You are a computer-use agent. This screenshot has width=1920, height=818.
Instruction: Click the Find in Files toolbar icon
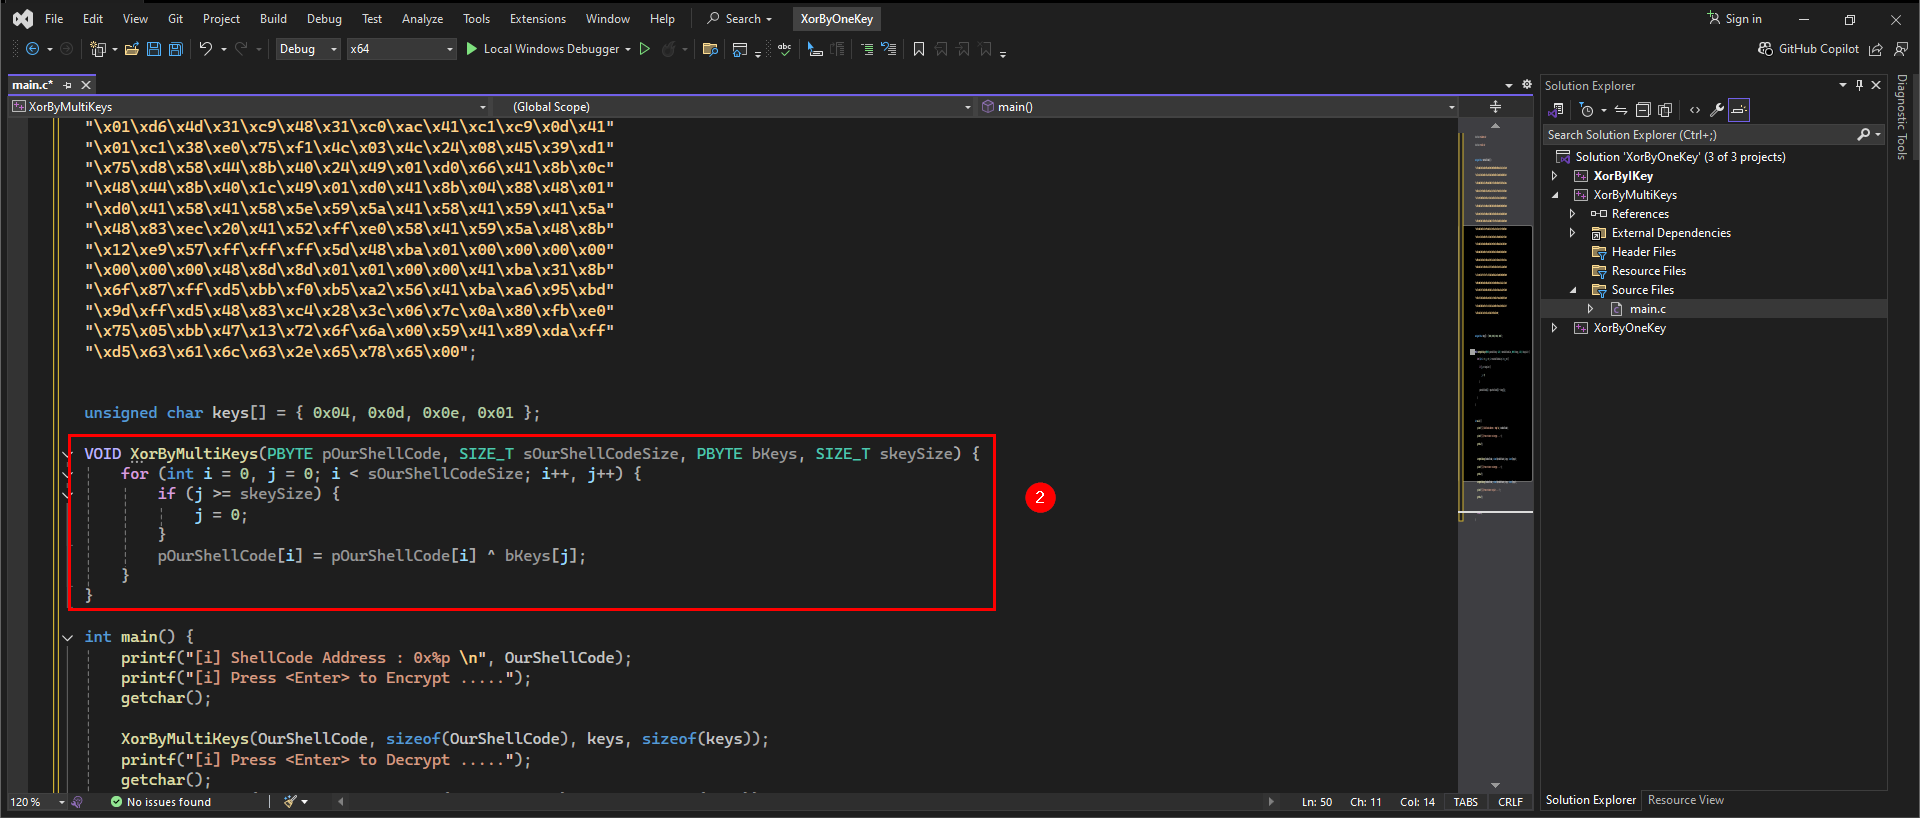tap(710, 49)
